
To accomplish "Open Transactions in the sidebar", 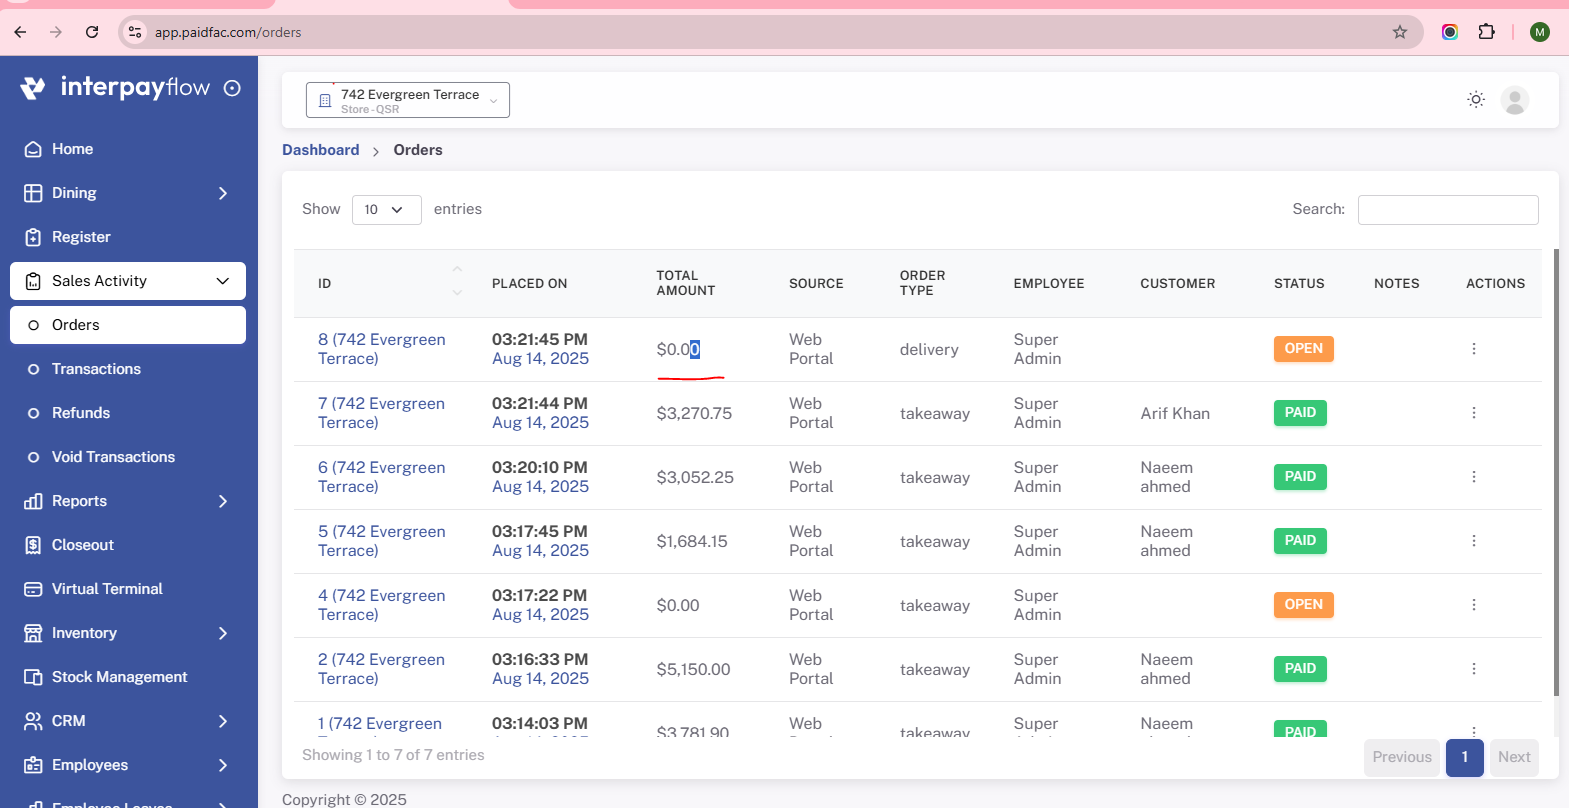I will click(128, 369).
